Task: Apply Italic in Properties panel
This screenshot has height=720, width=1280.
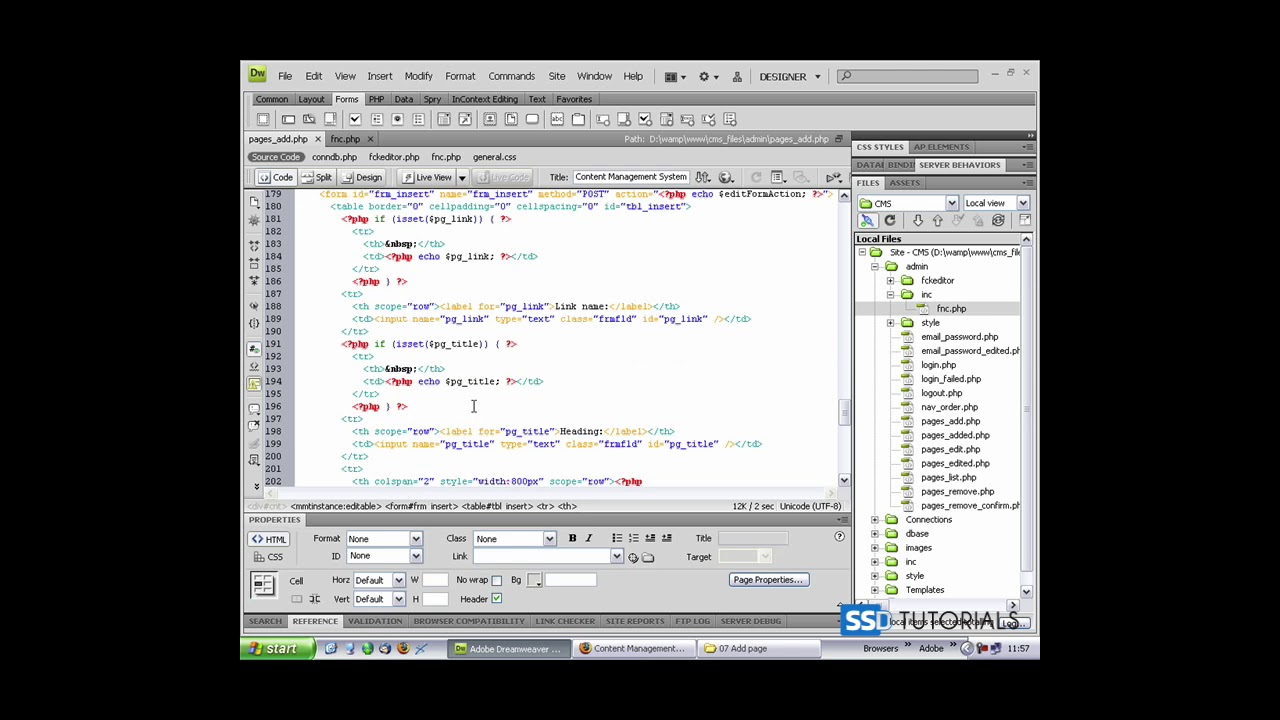Action: 588,538
